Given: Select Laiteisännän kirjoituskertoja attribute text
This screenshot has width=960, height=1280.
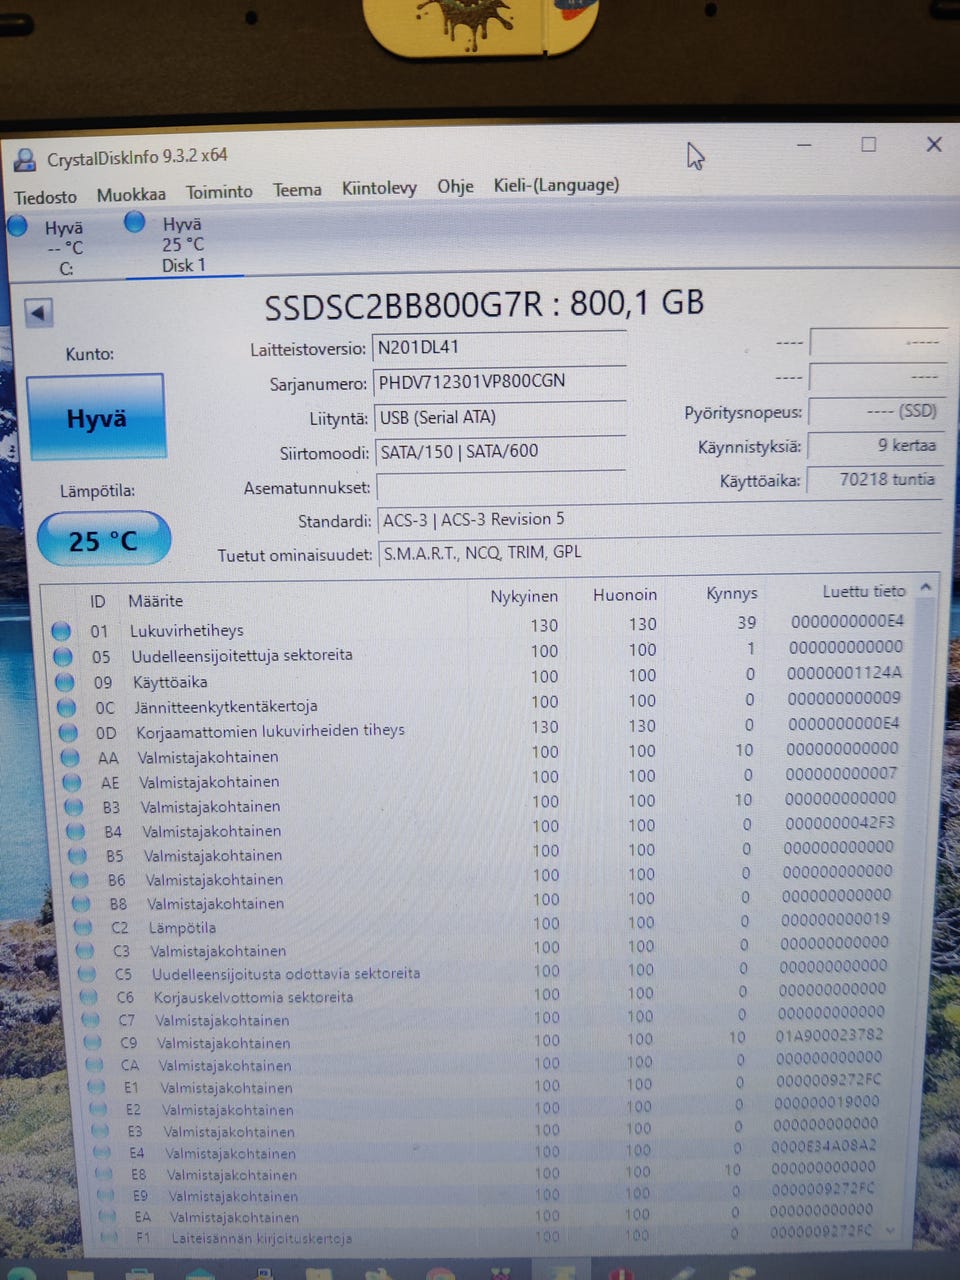Looking at the screenshot, I should click(x=261, y=1239).
